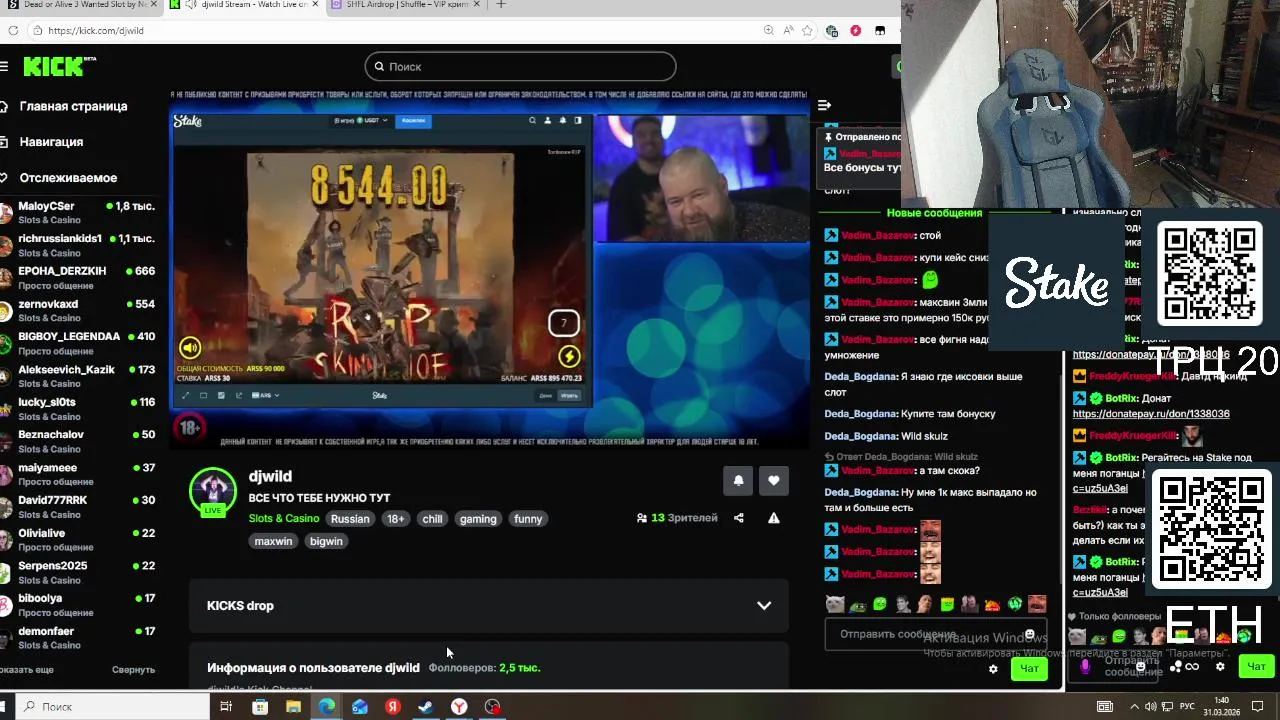
Task: Open chat settings gear in main chat
Action: coord(993,669)
